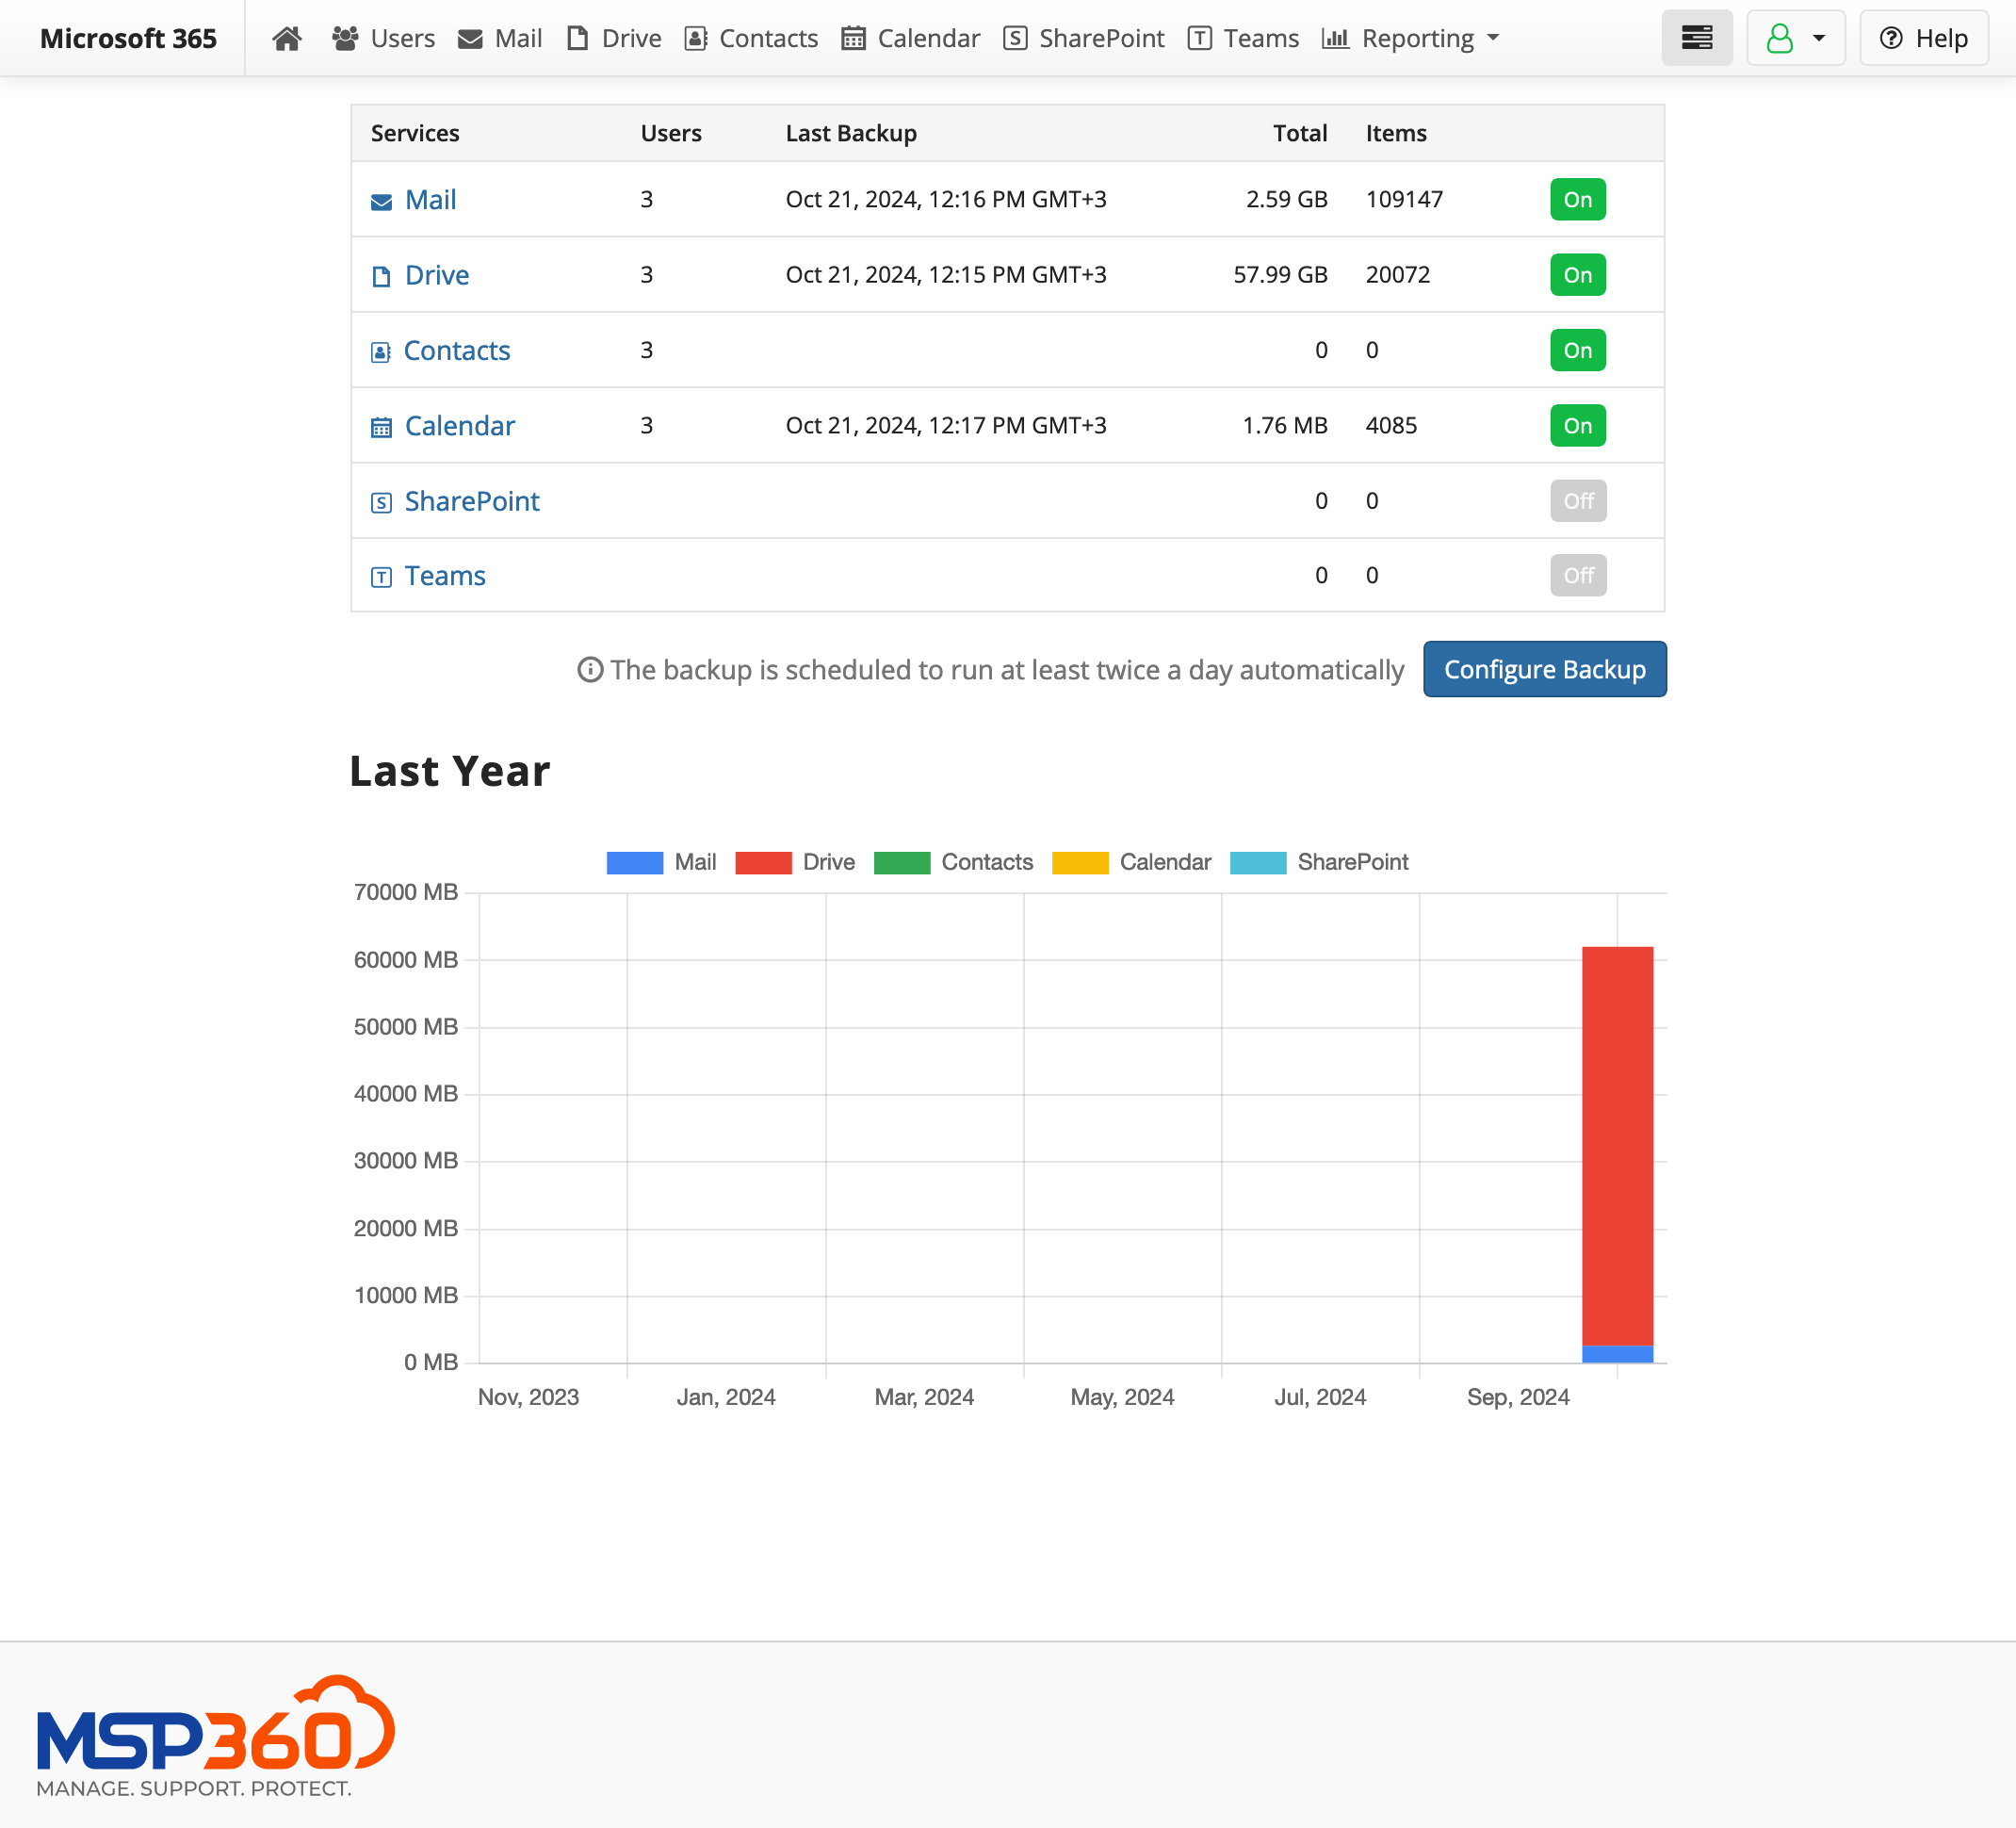Image resolution: width=2016 pixels, height=1828 pixels.
Task: Click the envelope icon in Mail row
Action: [381, 202]
